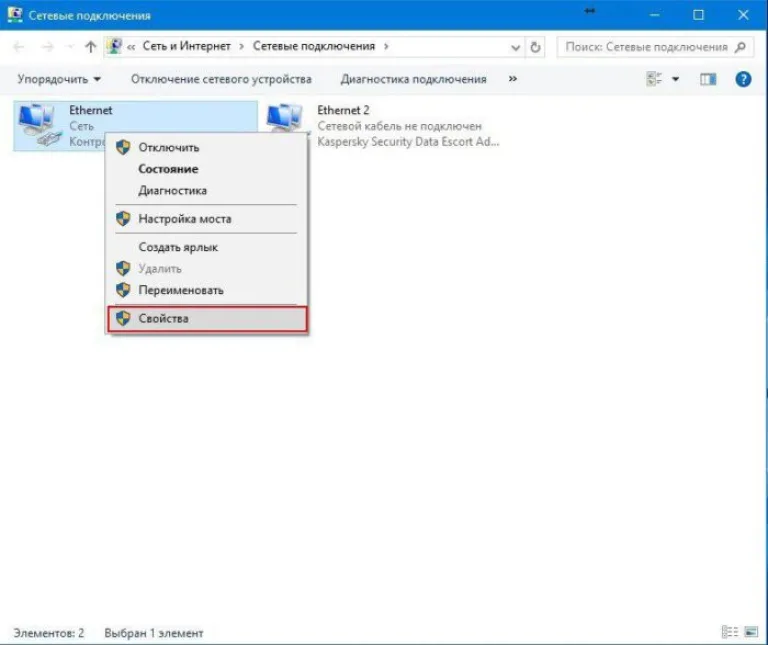Close the Сетевые подключения window
This screenshot has width=768, height=645.
[743, 15]
